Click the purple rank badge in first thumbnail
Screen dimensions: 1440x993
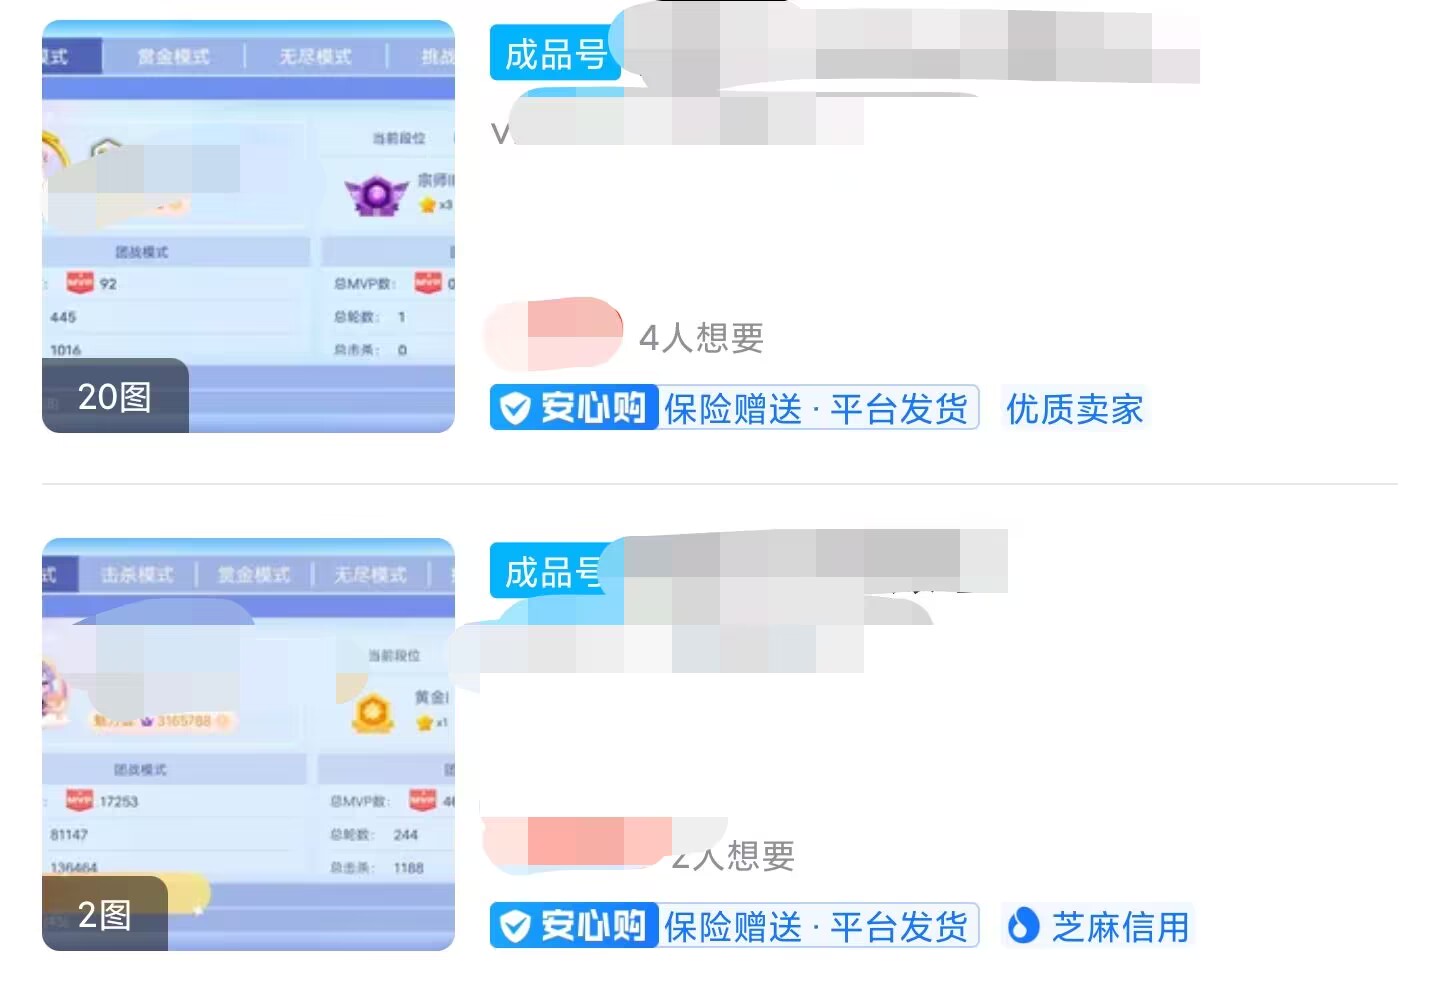pyautogui.click(x=376, y=195)
